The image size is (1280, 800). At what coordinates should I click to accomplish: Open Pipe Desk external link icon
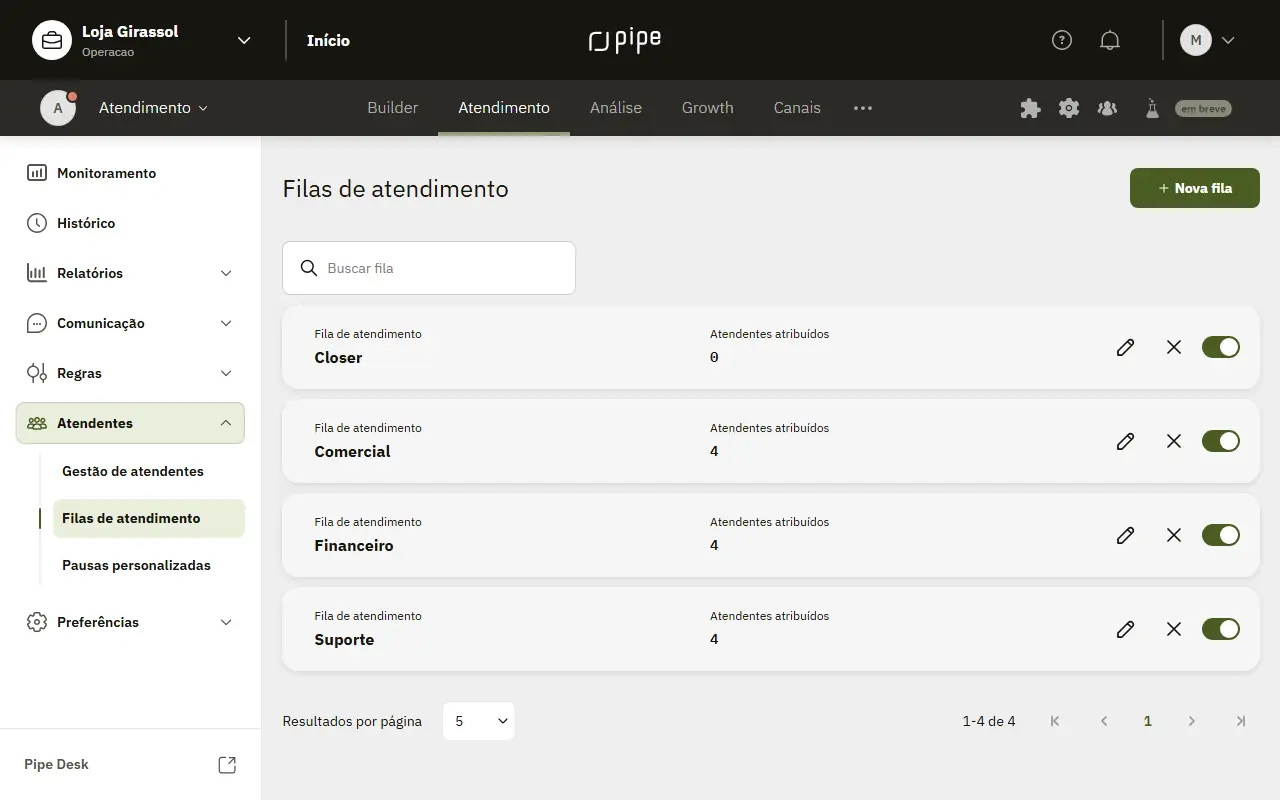[x=227, y=765]
